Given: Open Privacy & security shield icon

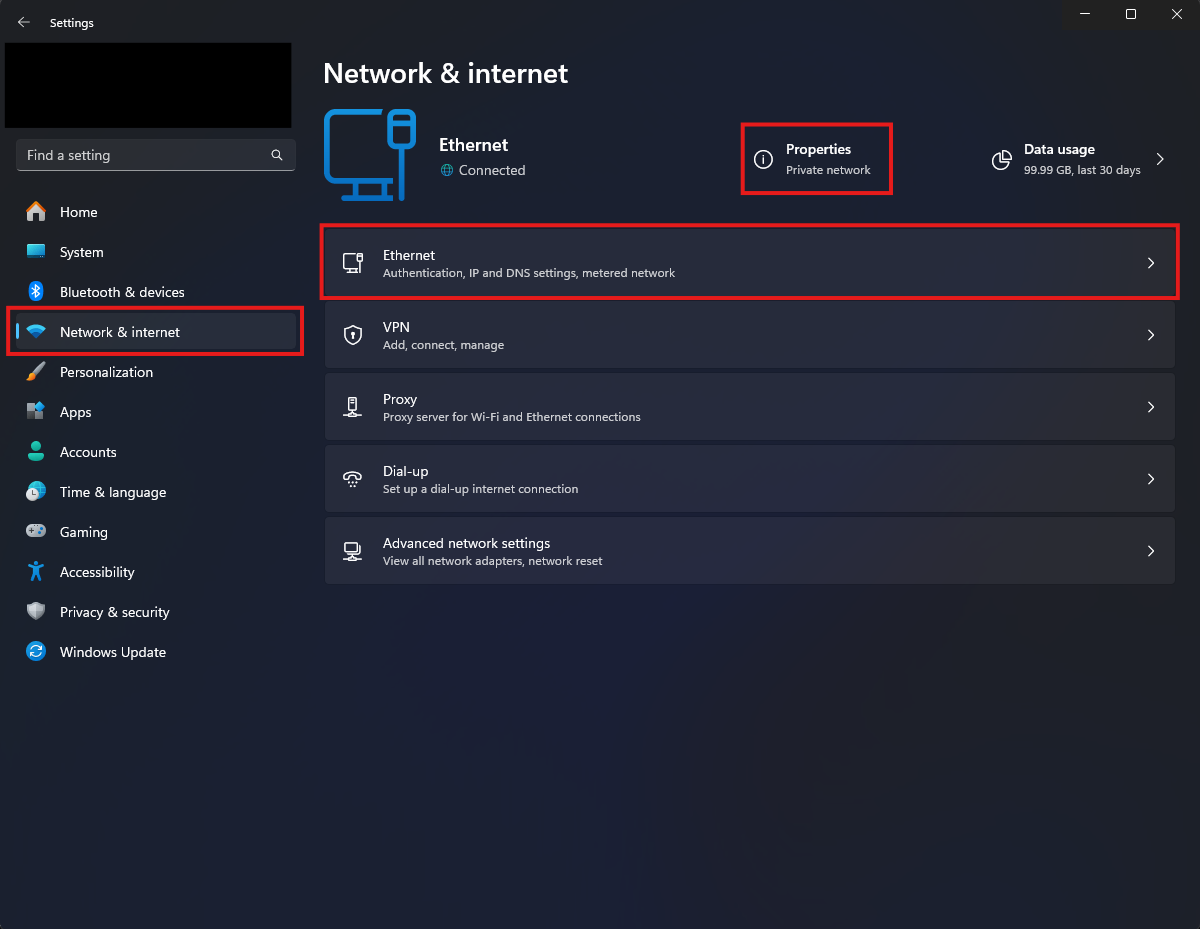Looking at the screenshot, I should (36, 612).
